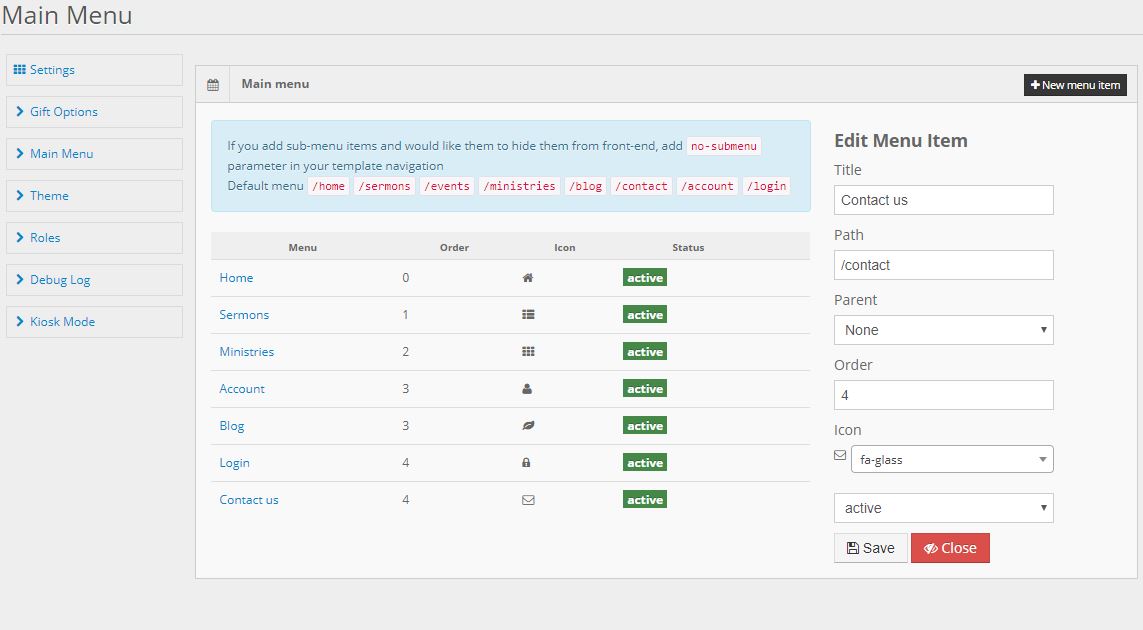The width and height of the screenshot is (1143, 630).
Task: Click the calendar icon in Main menu header
Action: [213, 85]
